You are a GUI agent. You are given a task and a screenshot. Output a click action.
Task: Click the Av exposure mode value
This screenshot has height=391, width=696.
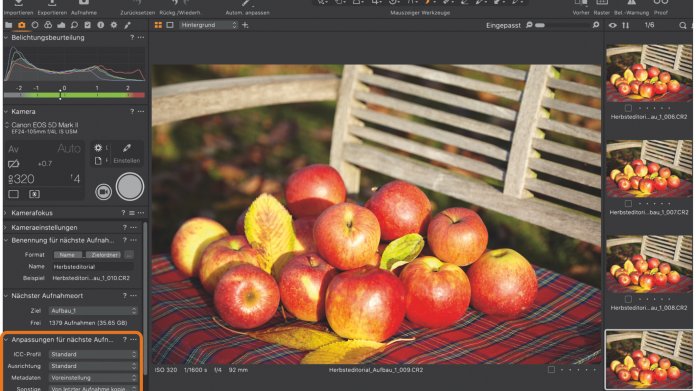point(13,150)
